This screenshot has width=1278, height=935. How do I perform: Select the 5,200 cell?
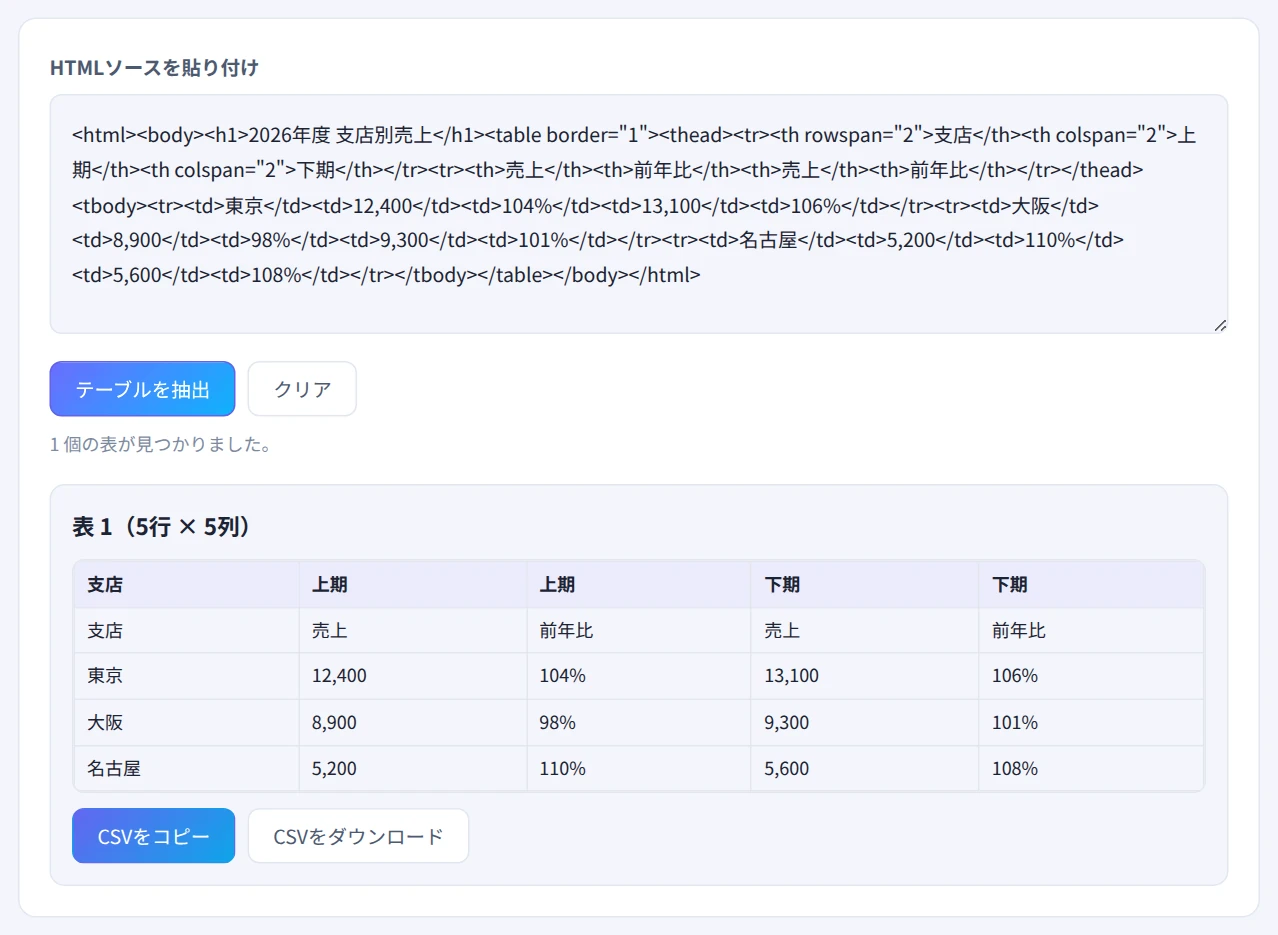(x=413, y=769)
